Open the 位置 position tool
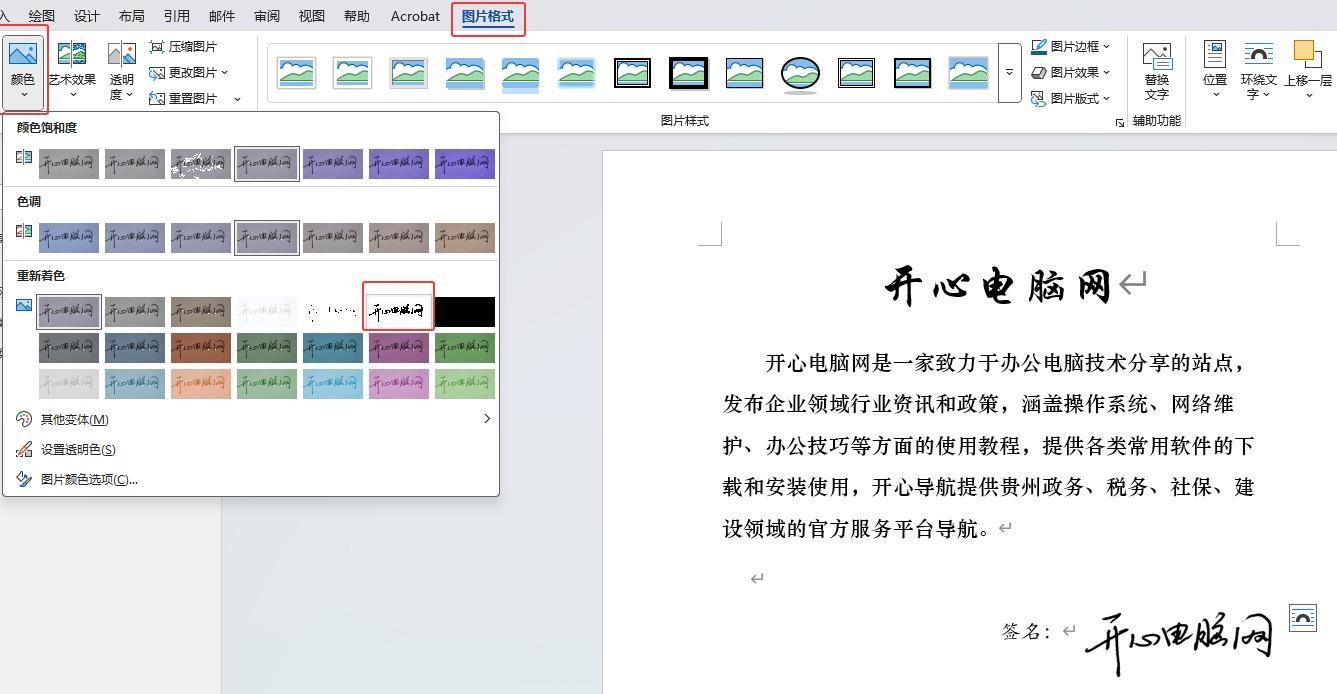 (1215, 54)
